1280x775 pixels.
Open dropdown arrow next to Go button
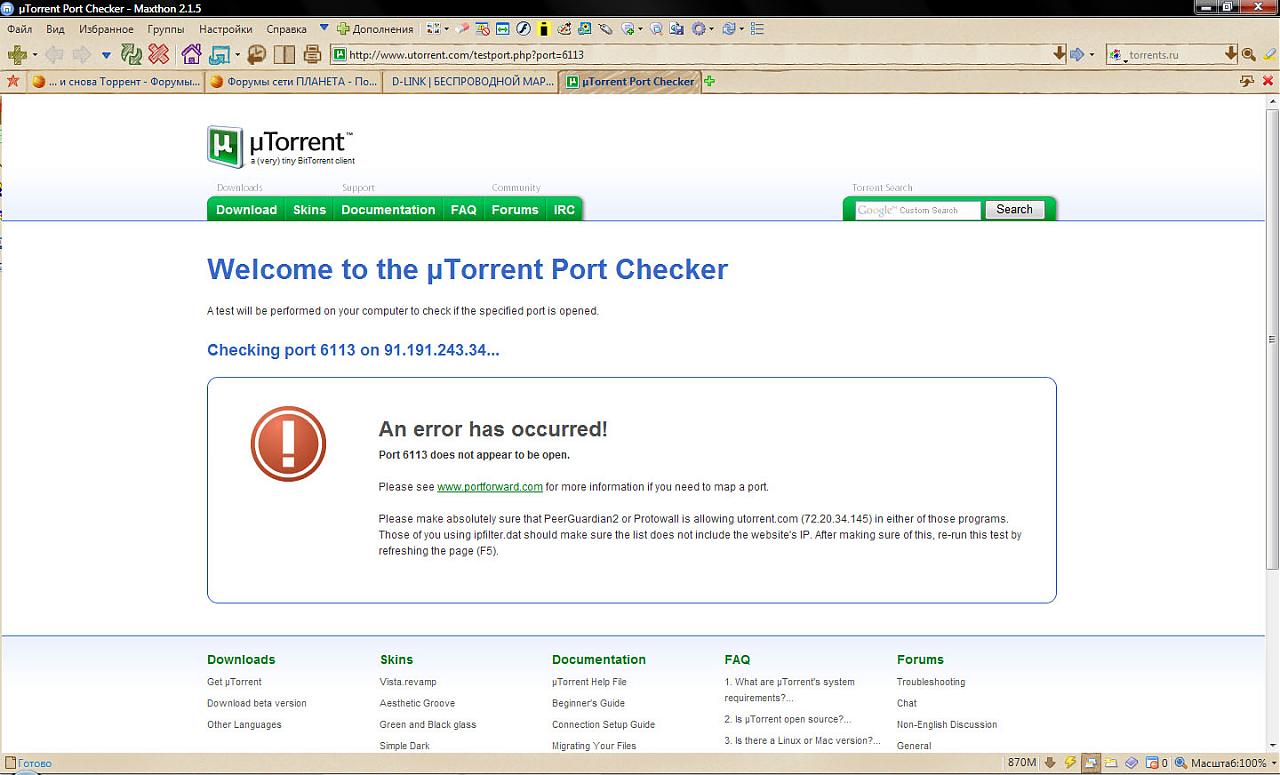point(1092,55)
